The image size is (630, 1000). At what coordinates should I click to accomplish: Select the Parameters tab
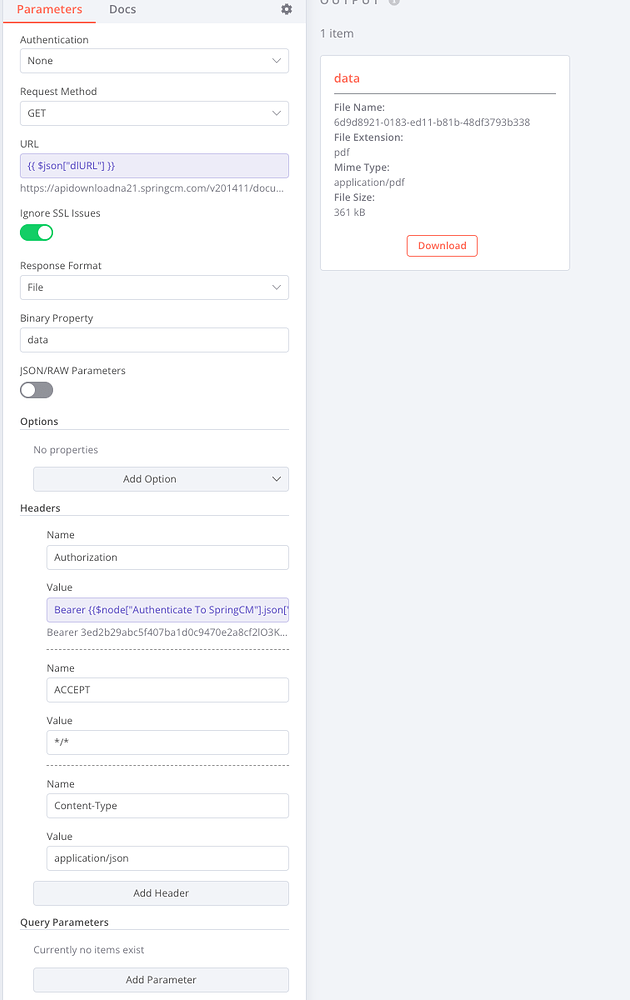pyautogui.click(x=50, y=10)
